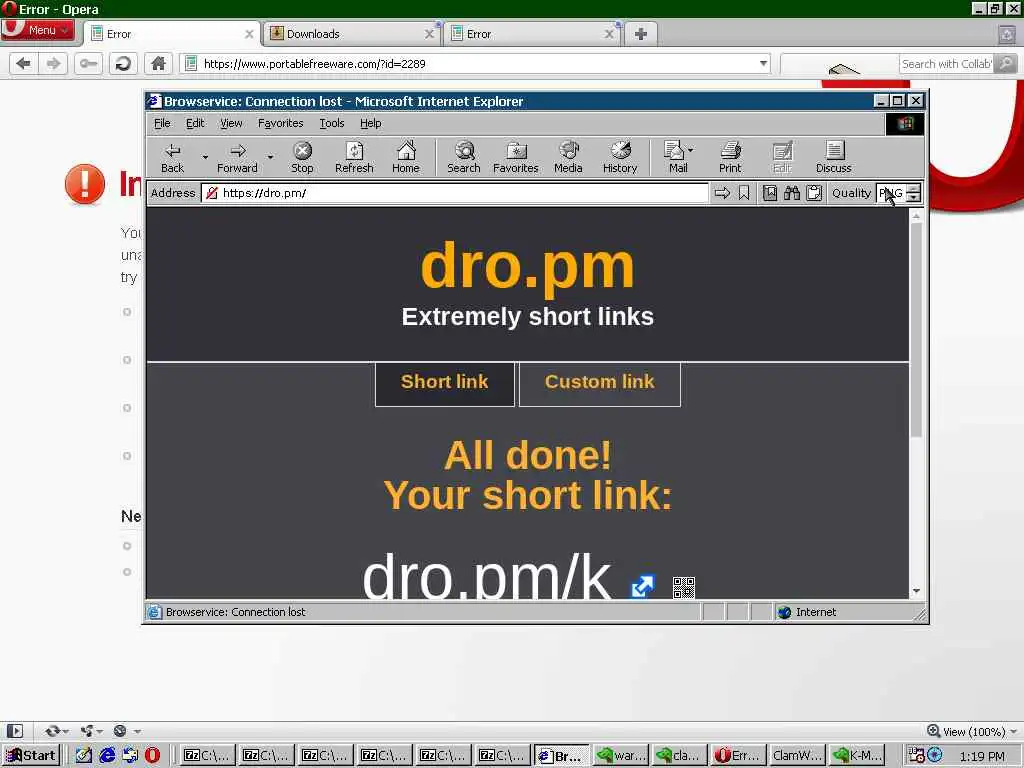Go to Opera's home page icon
This screenshot has width=1024, height=768.
[x=158, y=63]
